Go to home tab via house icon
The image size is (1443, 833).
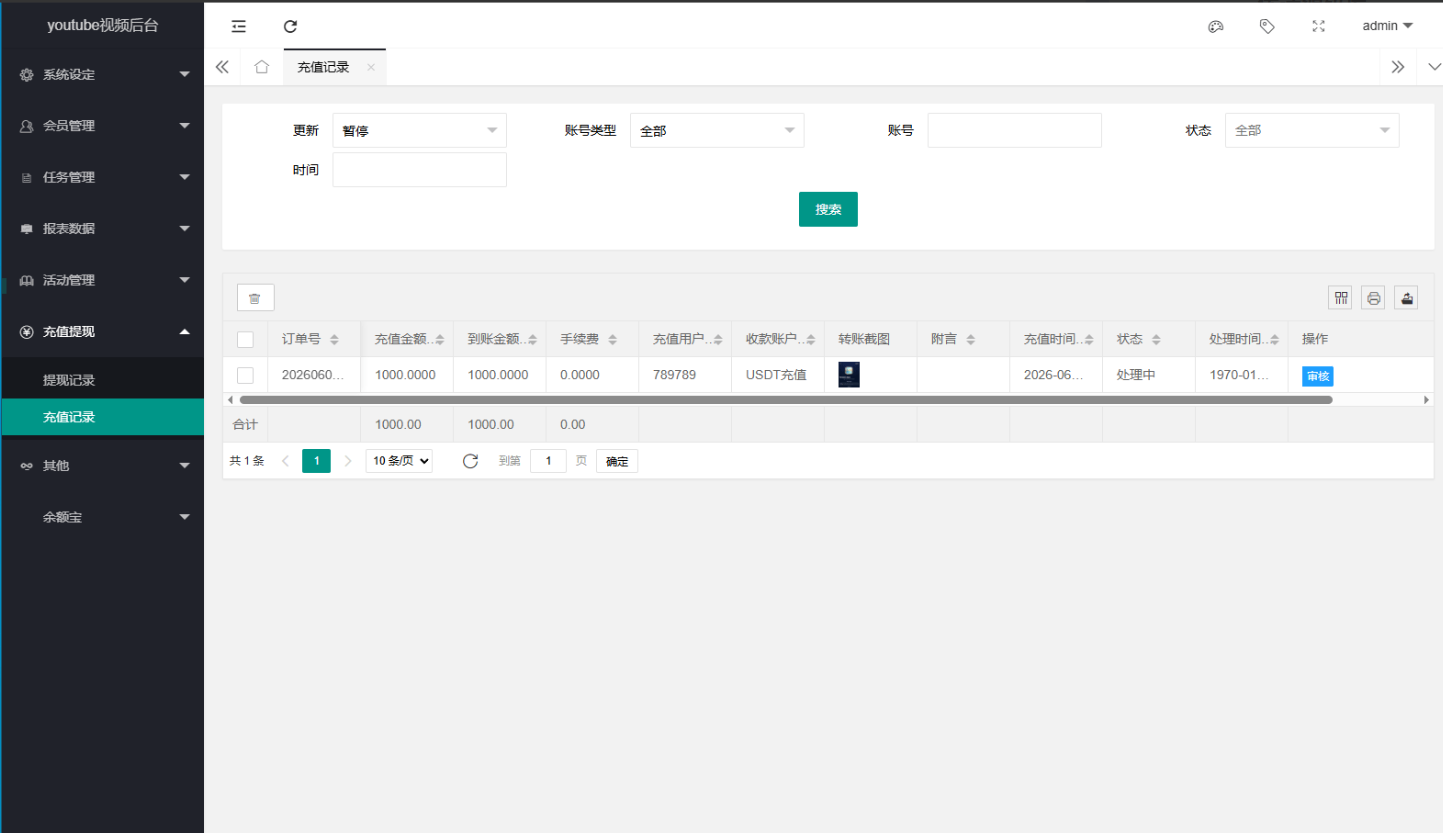(262, 67)
